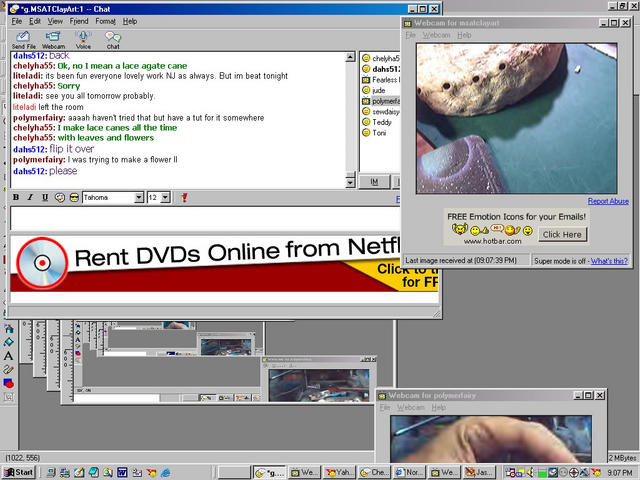Screen dimensions: 640x480
Task: Select the Draw pencil-line tool
Action: point(9,369)
